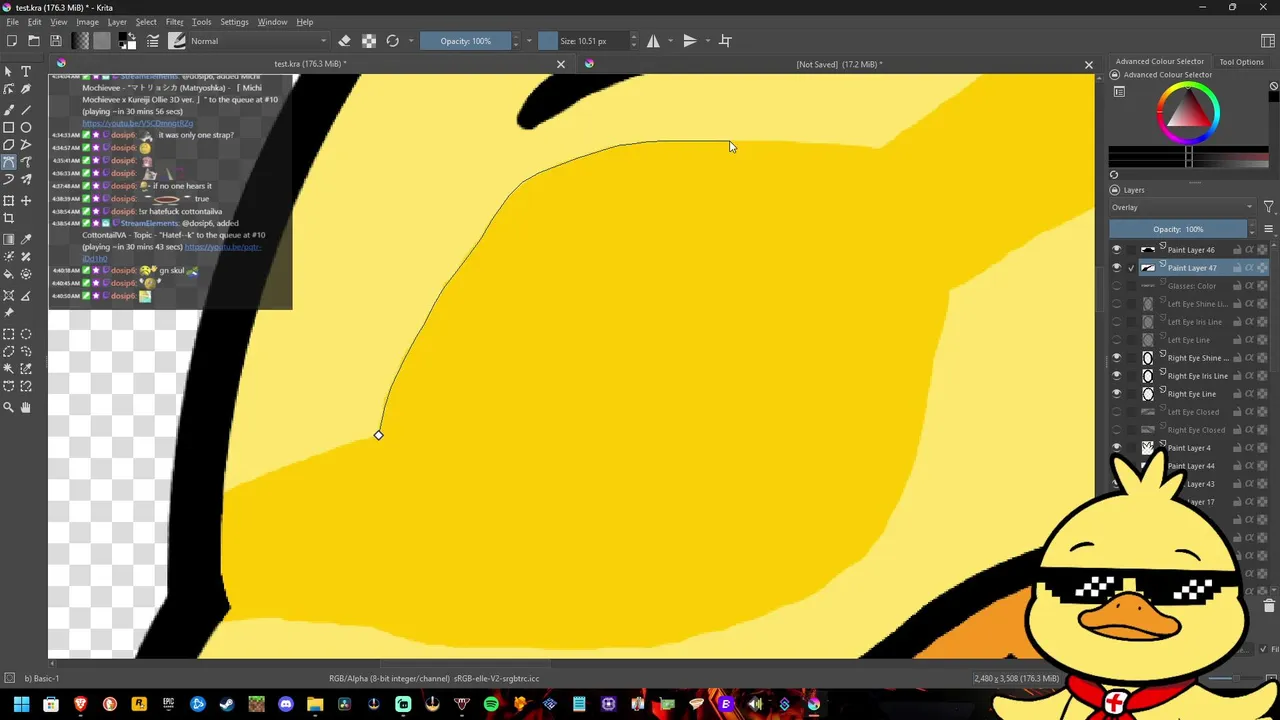Open the layer filter funnel icon
Screen dimensions: 1280x720
[1269, 207]
